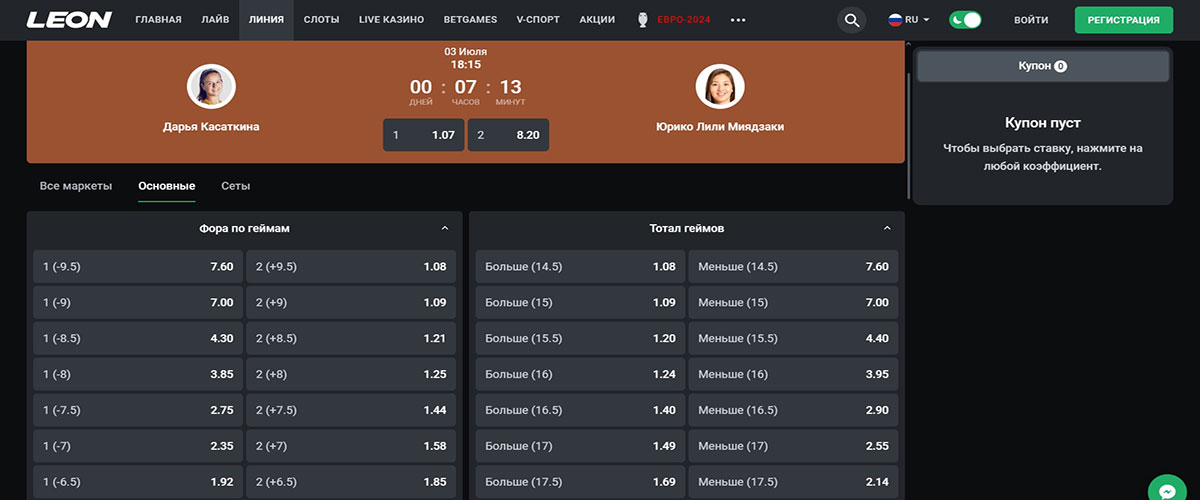
Task: Collapse the Фора по геймам section
Action: pyautogui.click(x=445, y=229)
